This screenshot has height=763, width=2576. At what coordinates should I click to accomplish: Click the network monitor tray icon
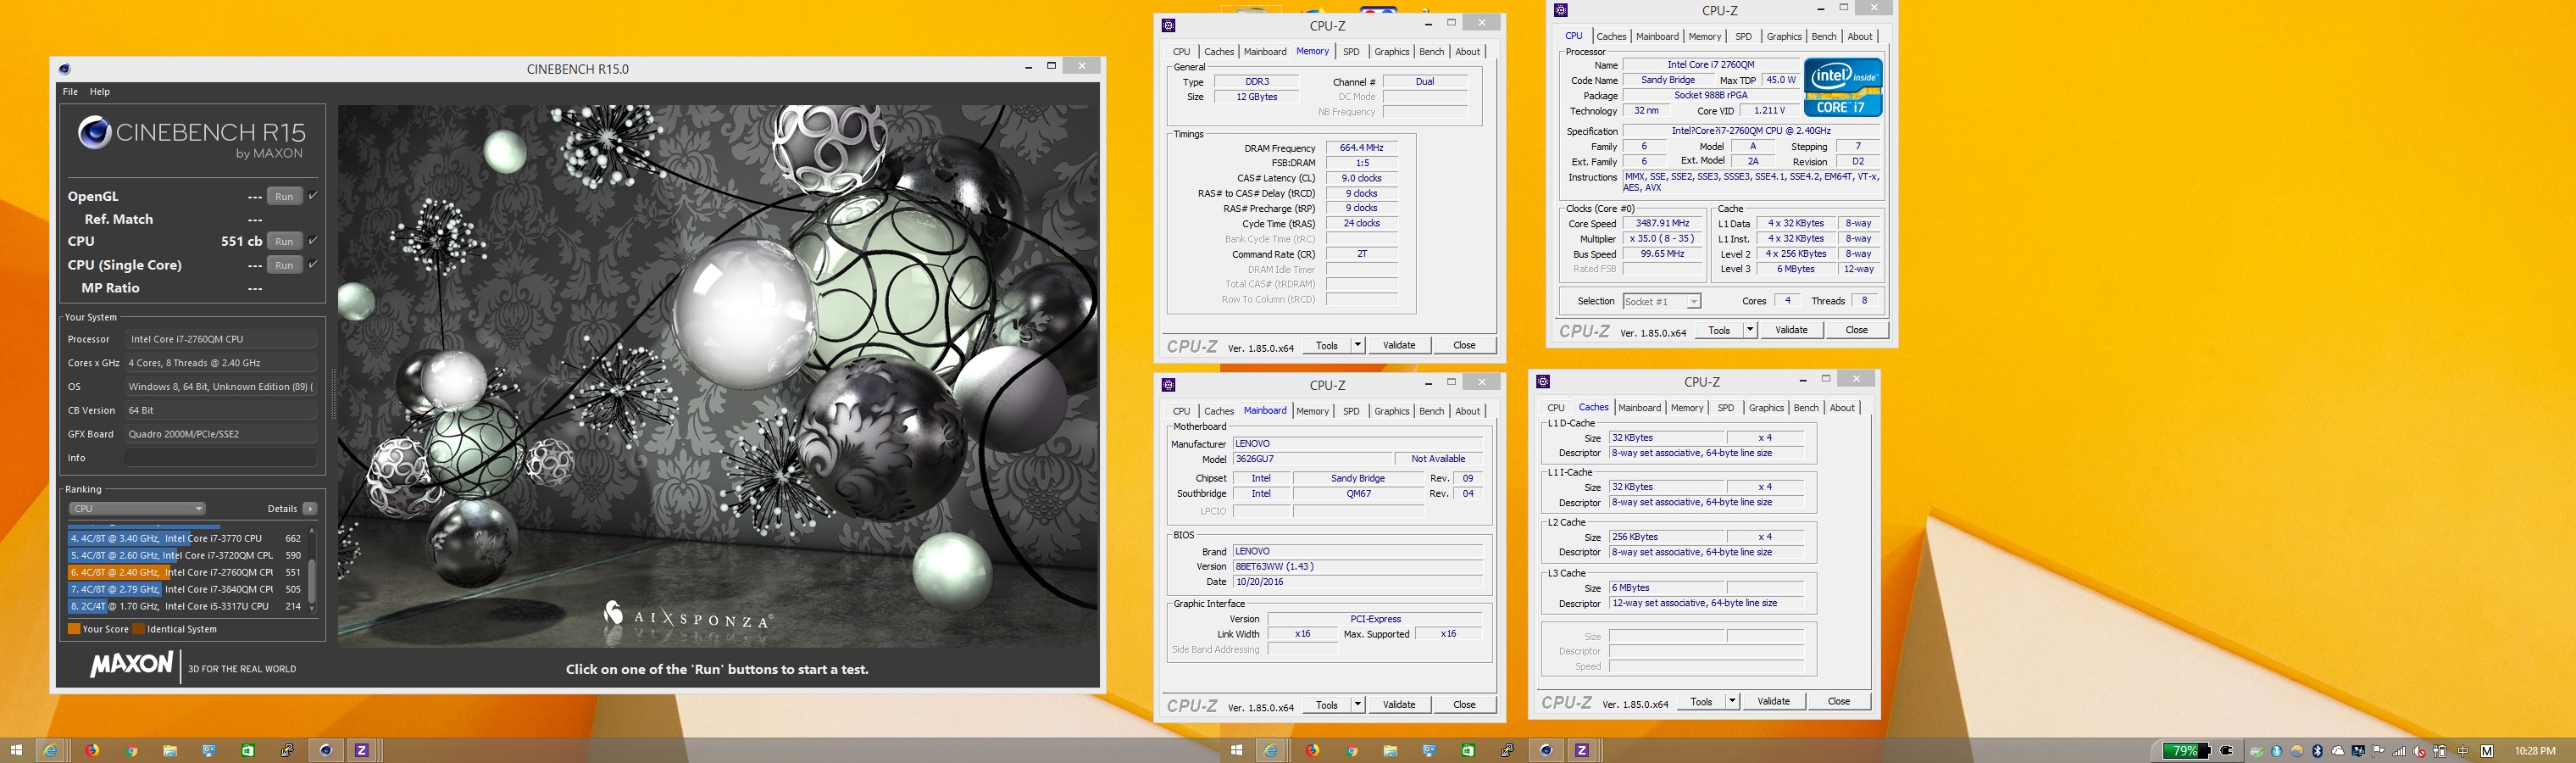coord(2359,751)
